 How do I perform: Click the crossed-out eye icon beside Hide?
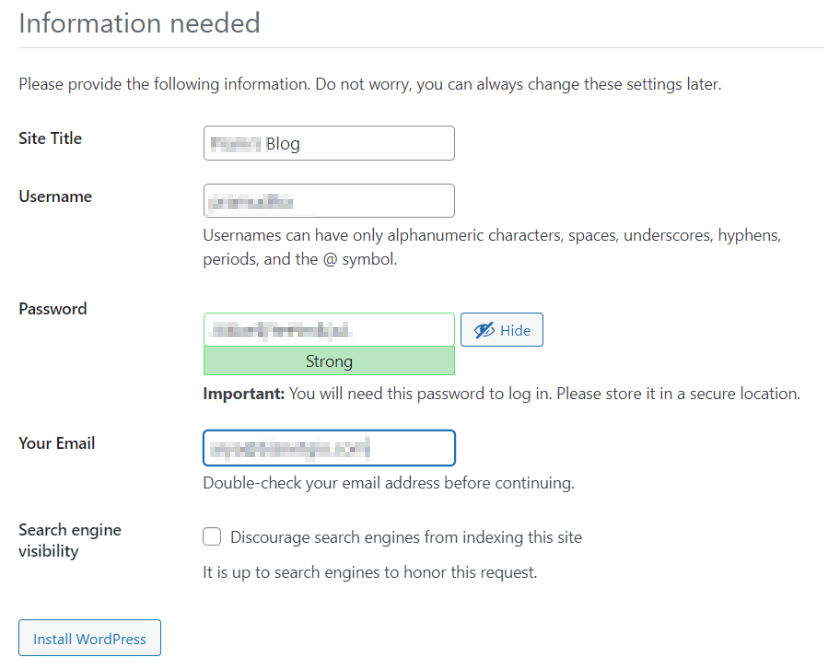(x=485, y=330)
